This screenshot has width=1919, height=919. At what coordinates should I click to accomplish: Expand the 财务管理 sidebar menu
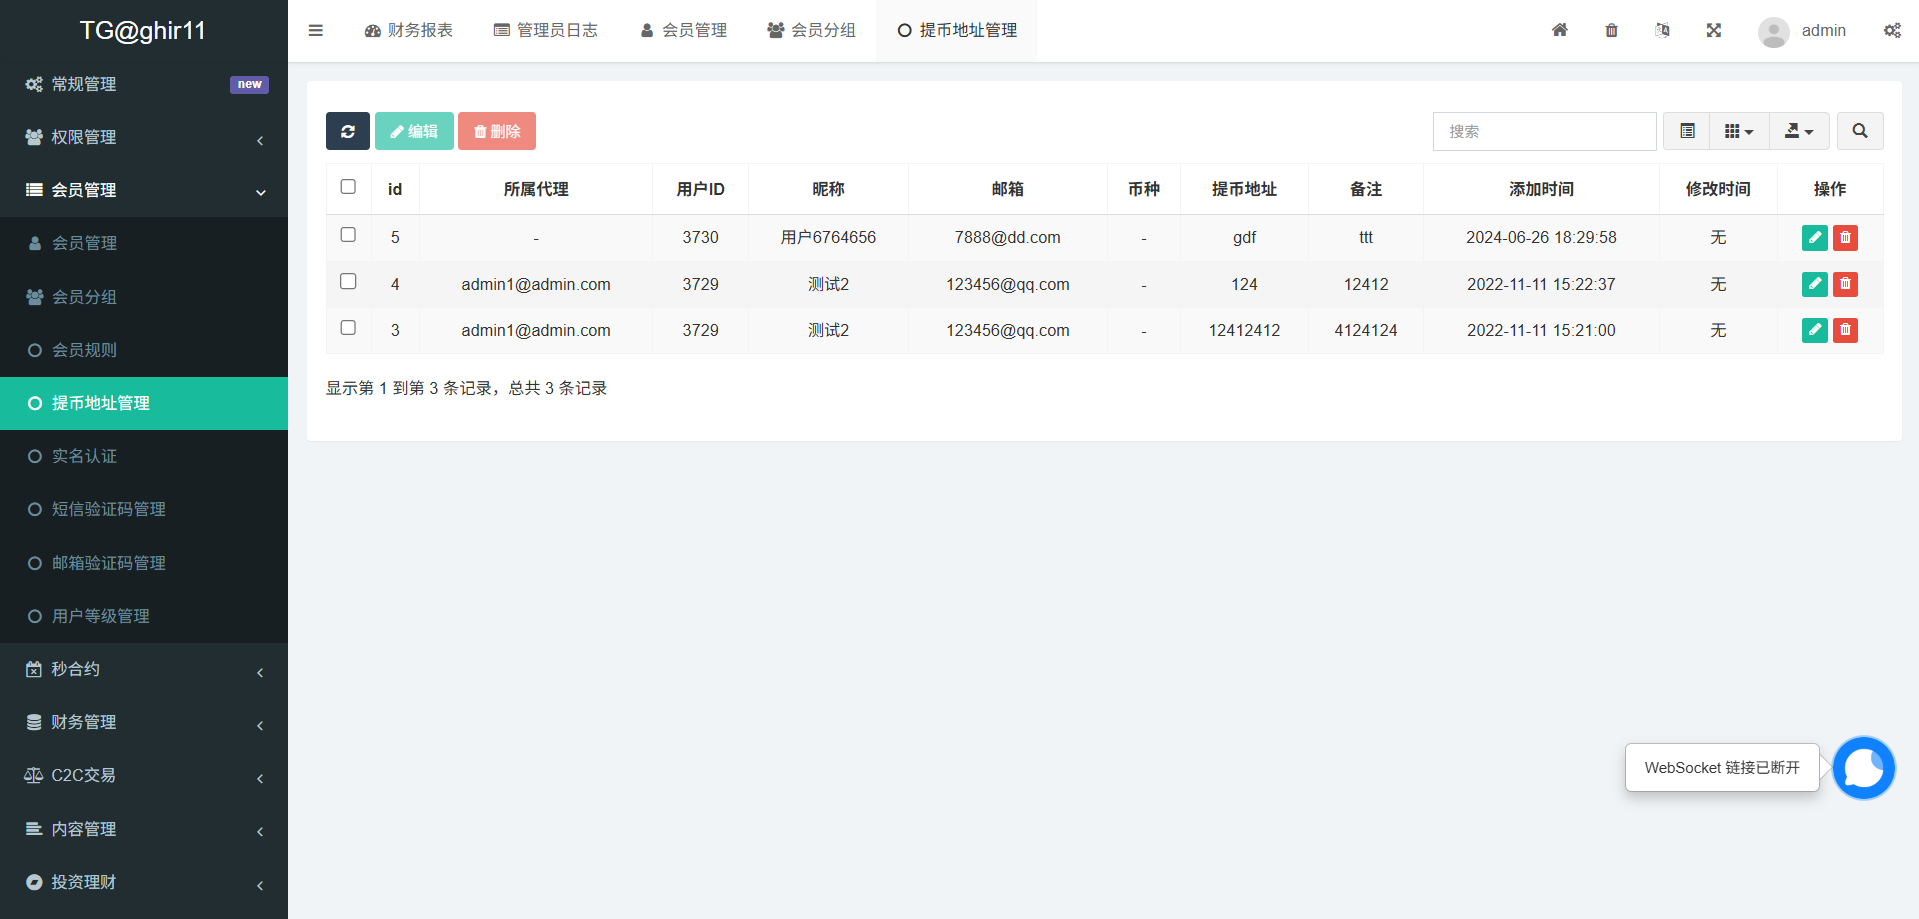(144, 722)
